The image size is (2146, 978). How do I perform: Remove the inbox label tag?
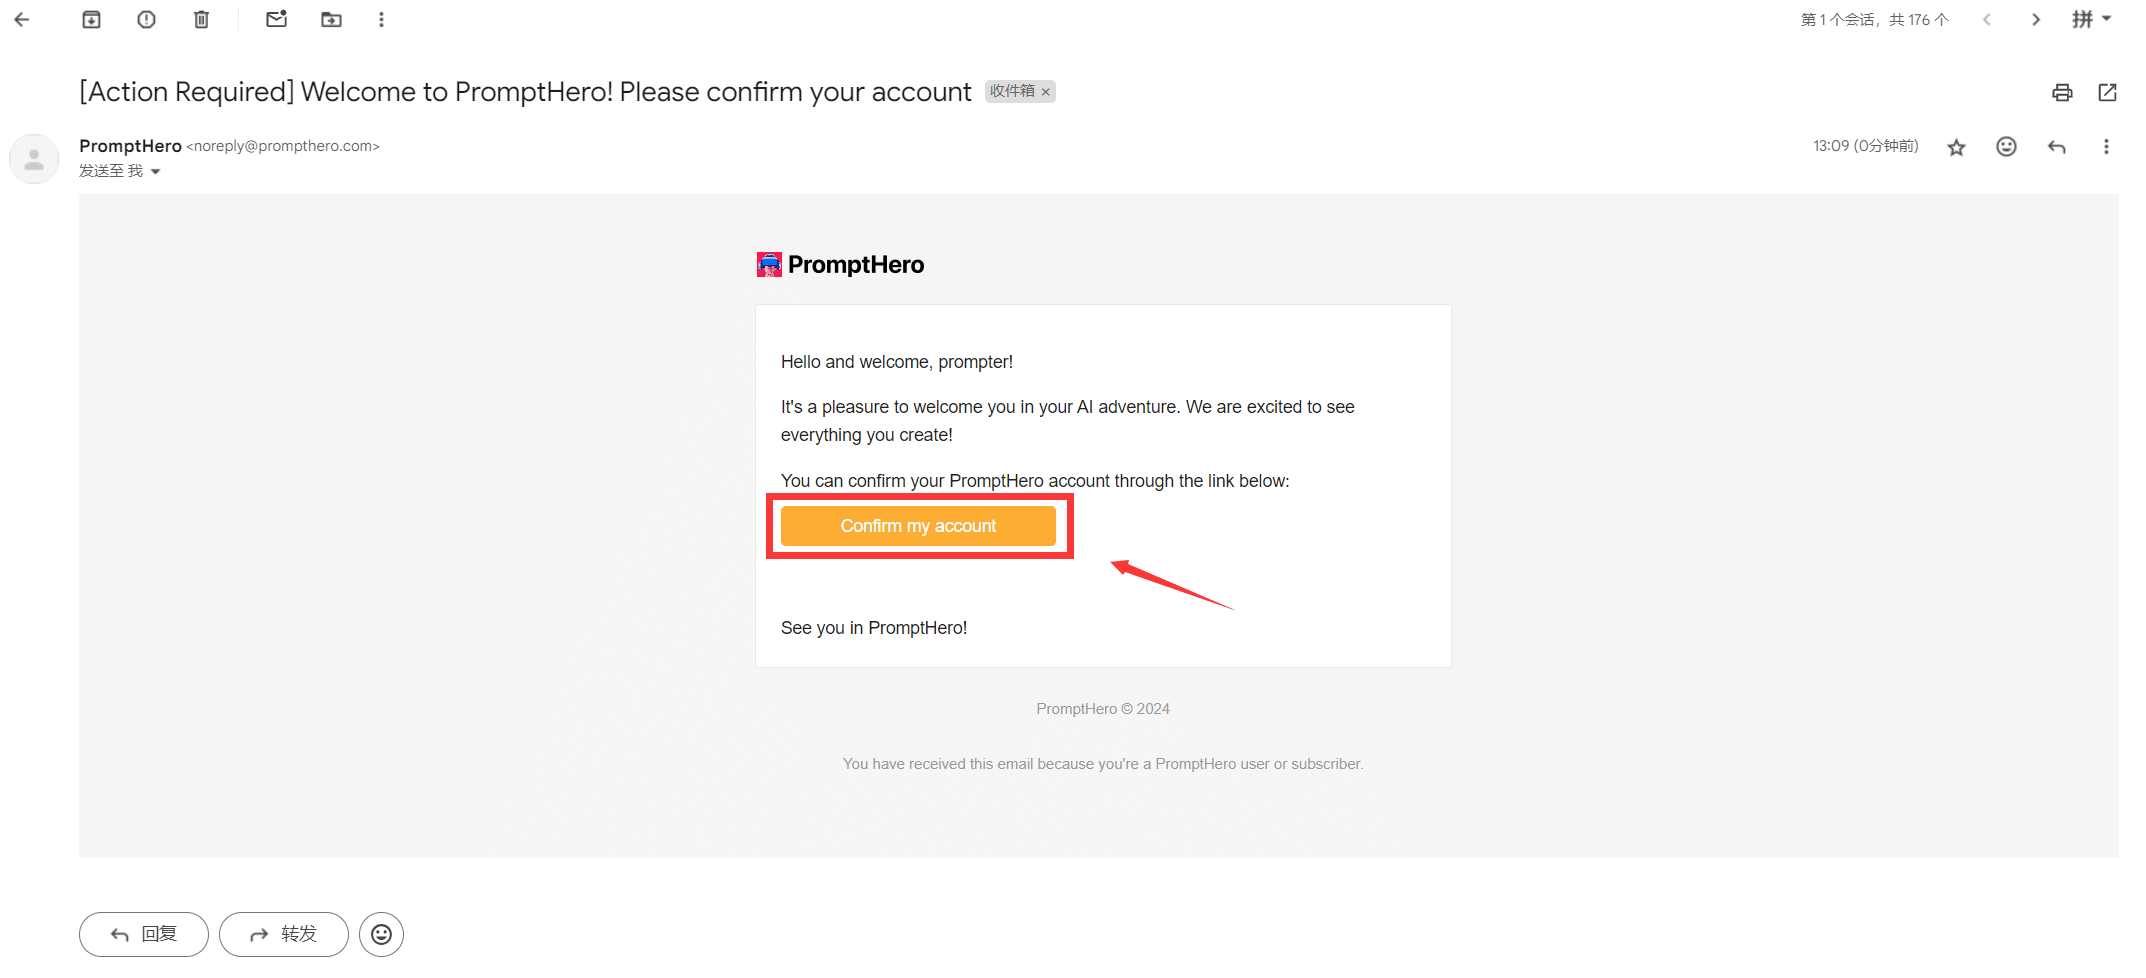pyautogui.click(x=1046, y=92)
